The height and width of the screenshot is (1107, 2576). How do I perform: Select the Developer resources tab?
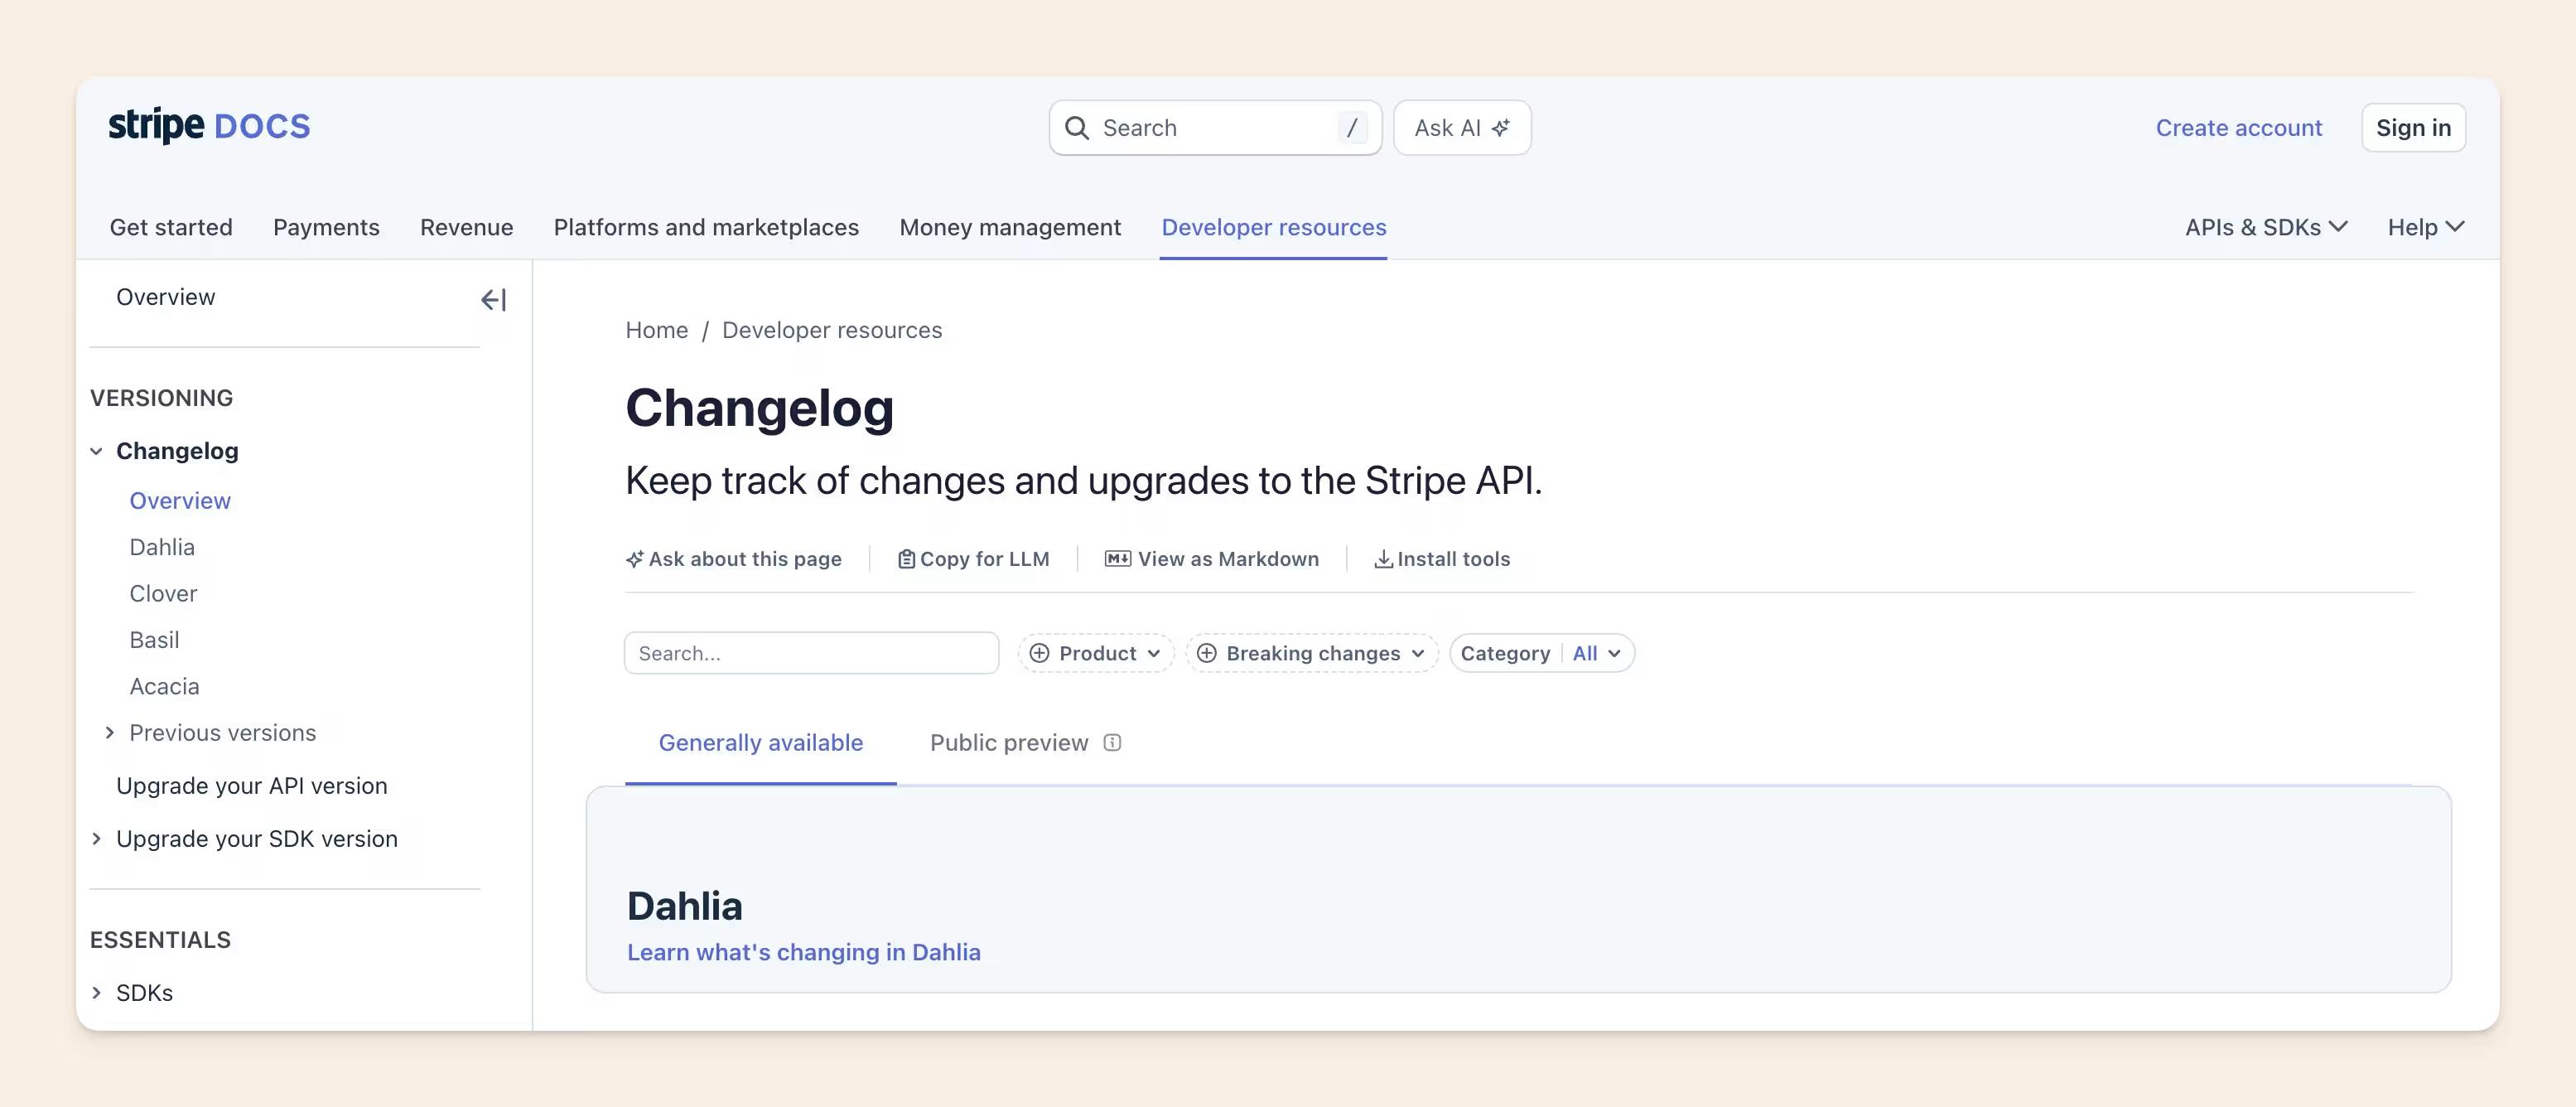pos(1274,227)
